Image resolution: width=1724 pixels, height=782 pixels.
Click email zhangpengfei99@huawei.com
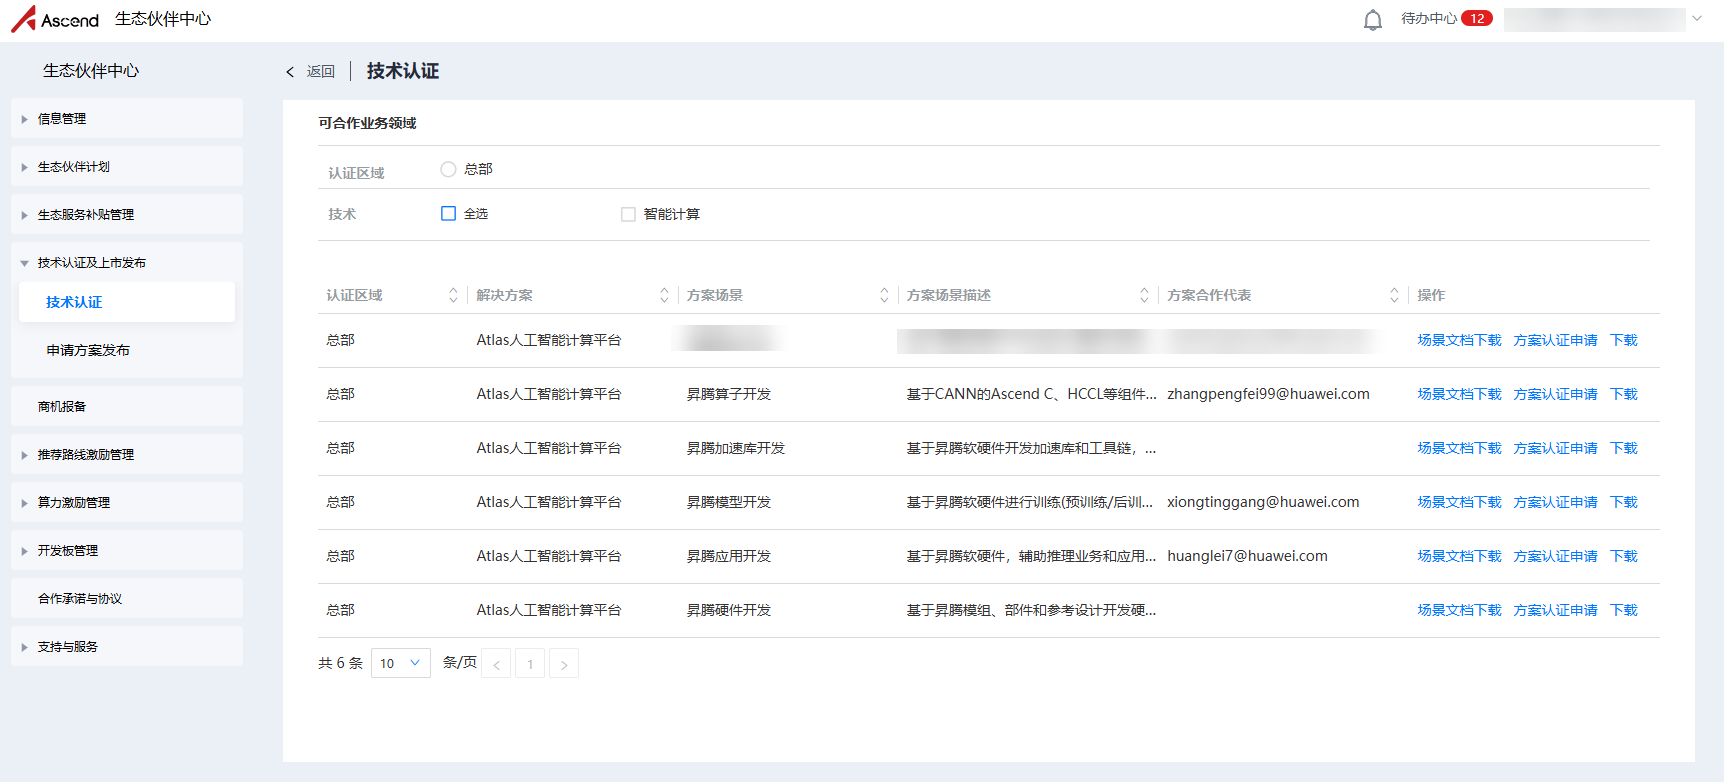1268,394
